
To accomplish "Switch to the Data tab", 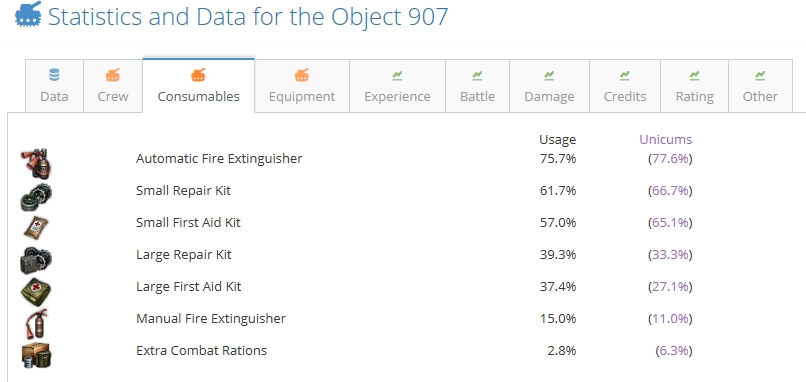I will tap(54, 86).
